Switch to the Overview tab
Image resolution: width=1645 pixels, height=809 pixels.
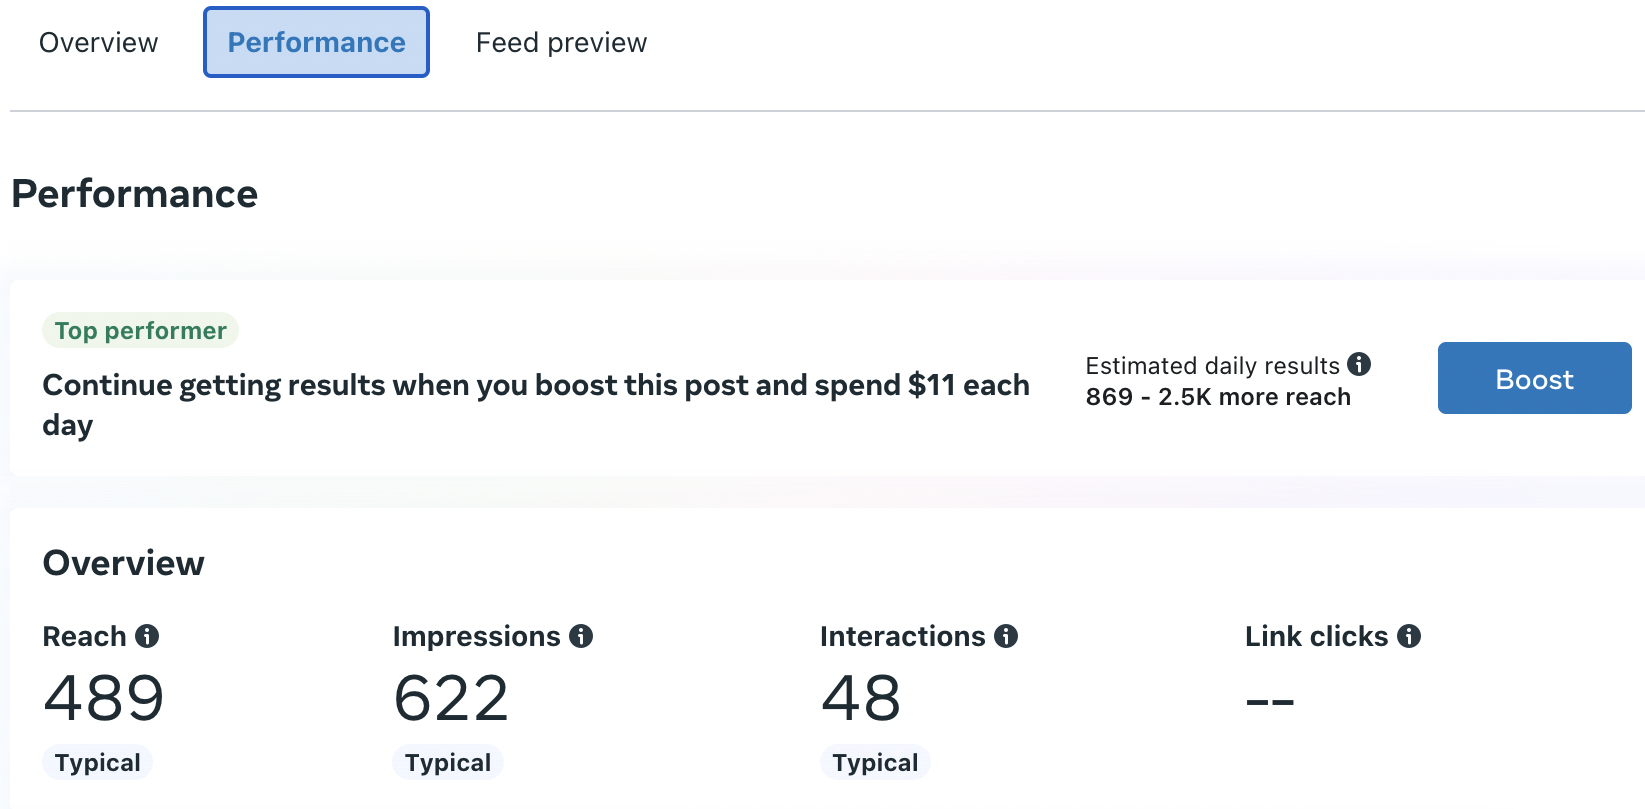(98, 43)
